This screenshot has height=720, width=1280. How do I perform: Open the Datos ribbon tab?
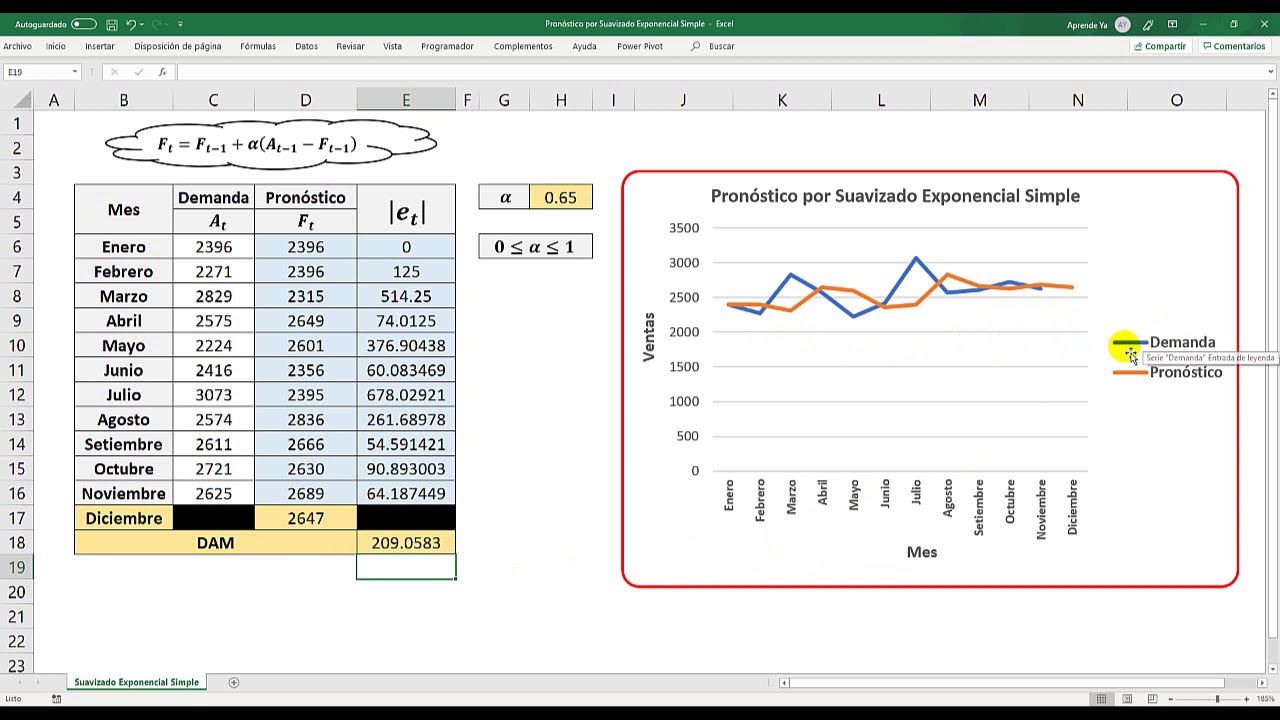pos(306,46)
